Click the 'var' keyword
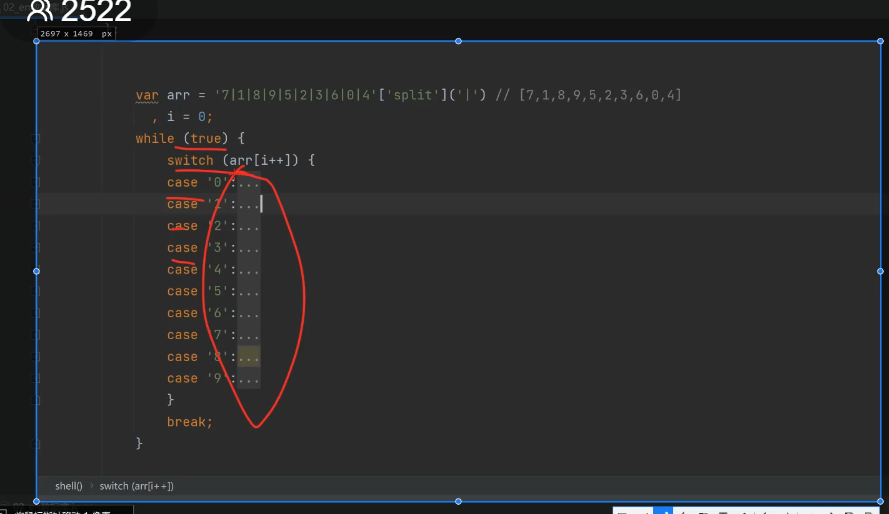889x514 pixels. pyautogui.click(x=147, y=95)
